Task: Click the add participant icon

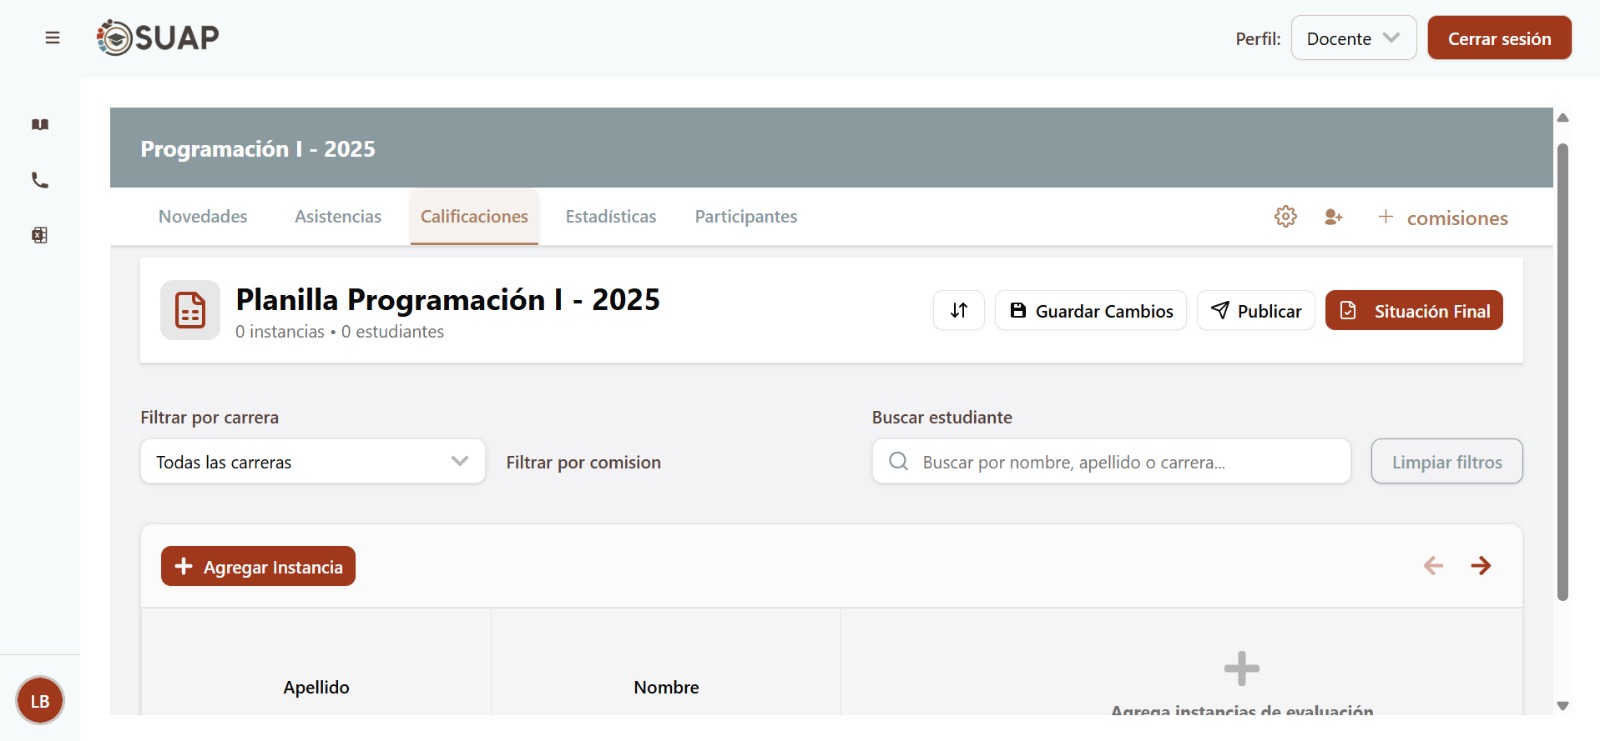Action: [x=1333, y=217]
